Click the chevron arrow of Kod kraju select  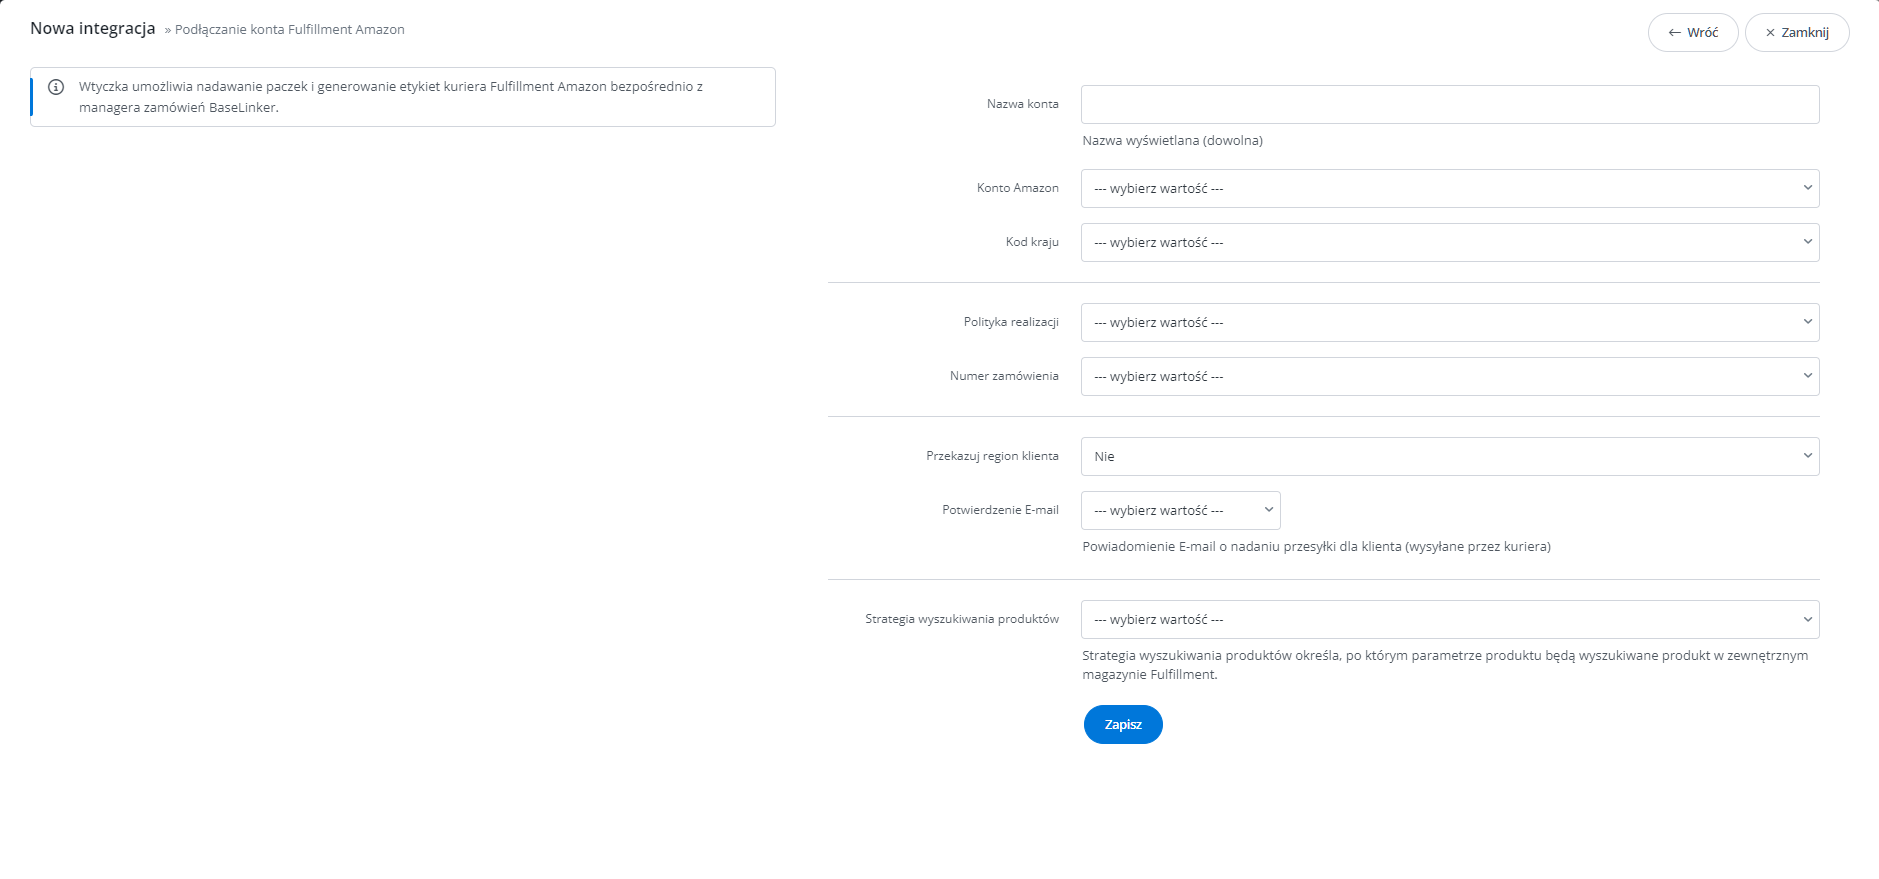point(1807,241)
